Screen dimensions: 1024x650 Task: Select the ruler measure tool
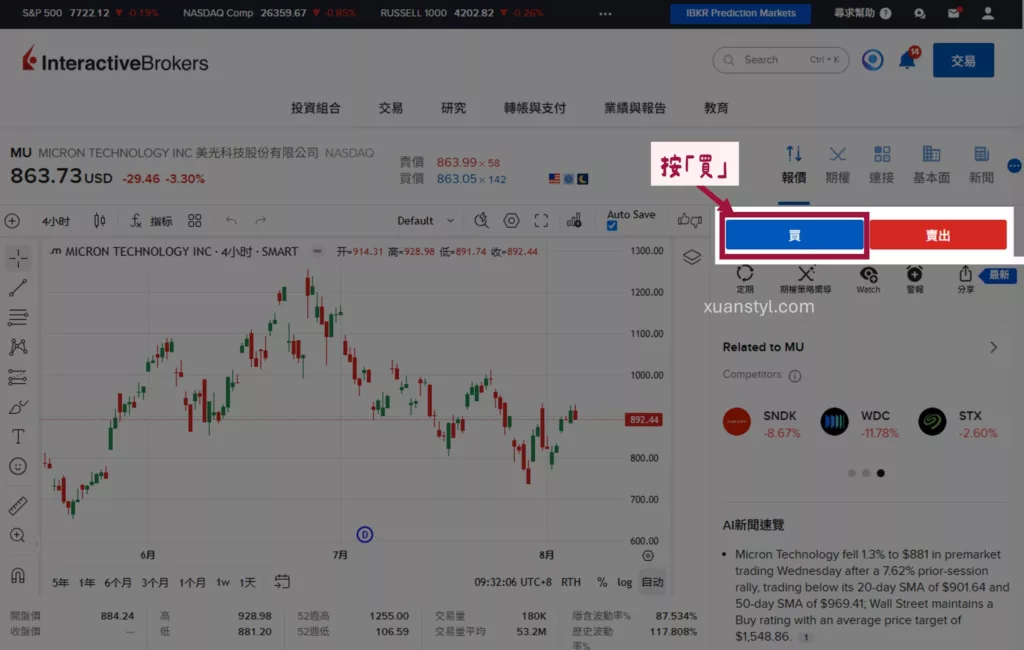click(x=18, y=506)
